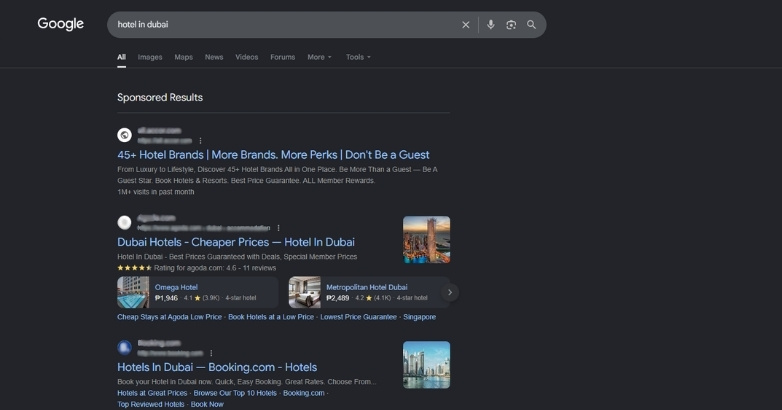Click the Omega Hotel price ₱1,946
Image resolution: width=782 pixels, height=410 pixels.
pyautogui.click(x=166, y=298)
